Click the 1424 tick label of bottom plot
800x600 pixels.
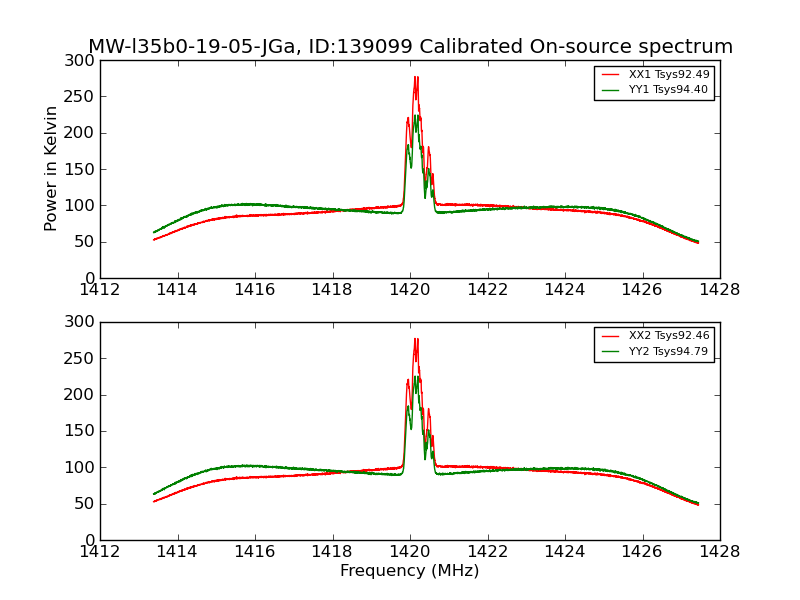(565, 552)
